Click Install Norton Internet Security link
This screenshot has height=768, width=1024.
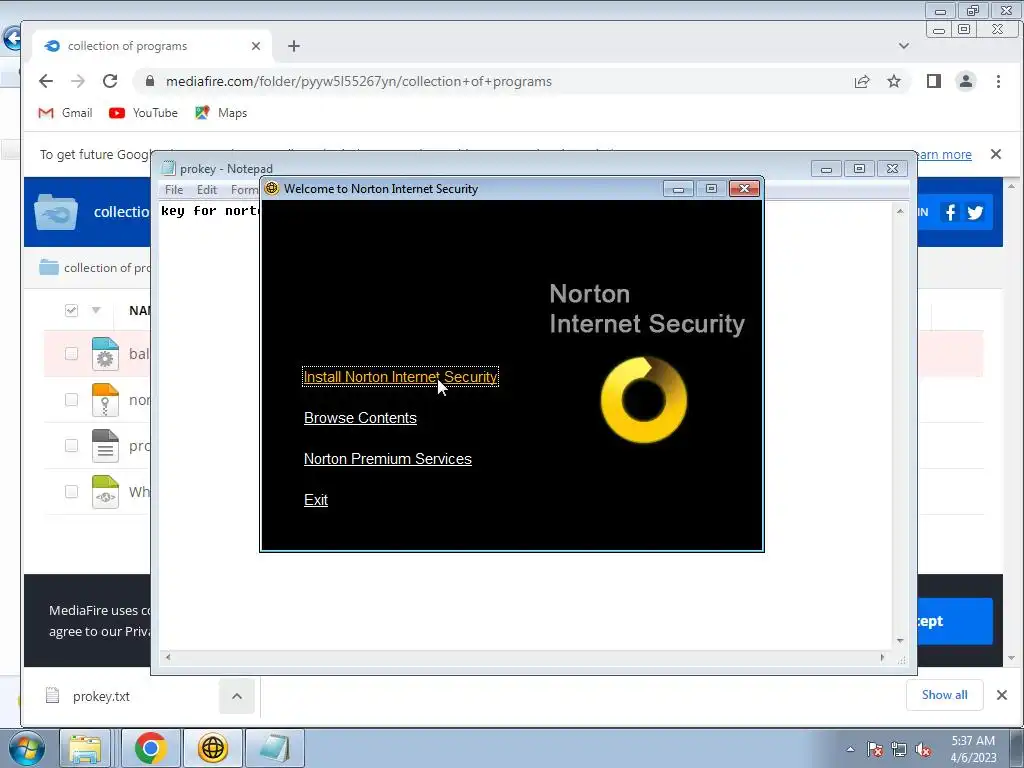click(400, 377)
